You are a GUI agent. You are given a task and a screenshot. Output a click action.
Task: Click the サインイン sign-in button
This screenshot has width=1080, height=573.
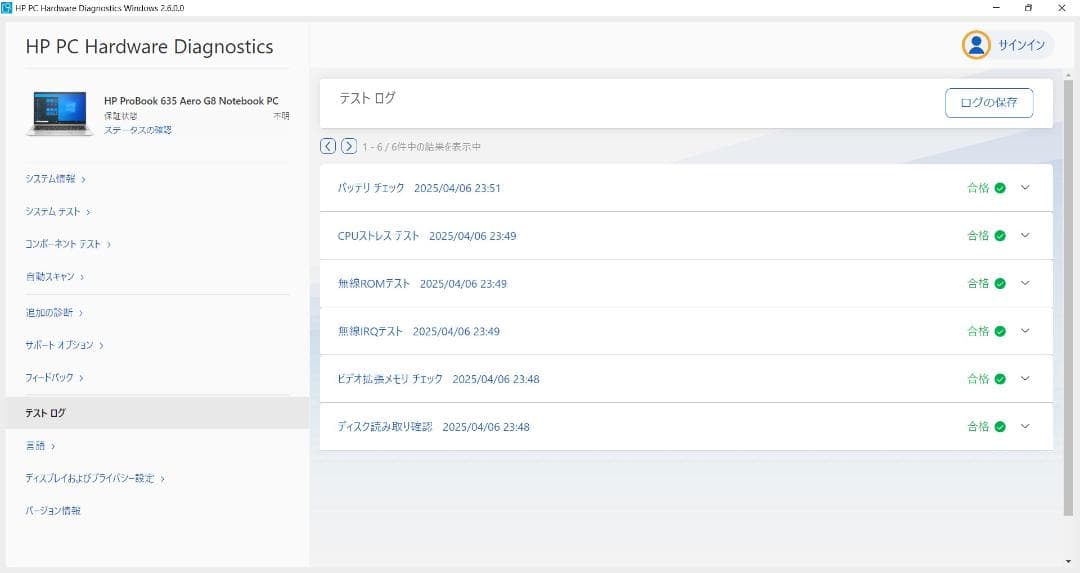[1020, 45]
